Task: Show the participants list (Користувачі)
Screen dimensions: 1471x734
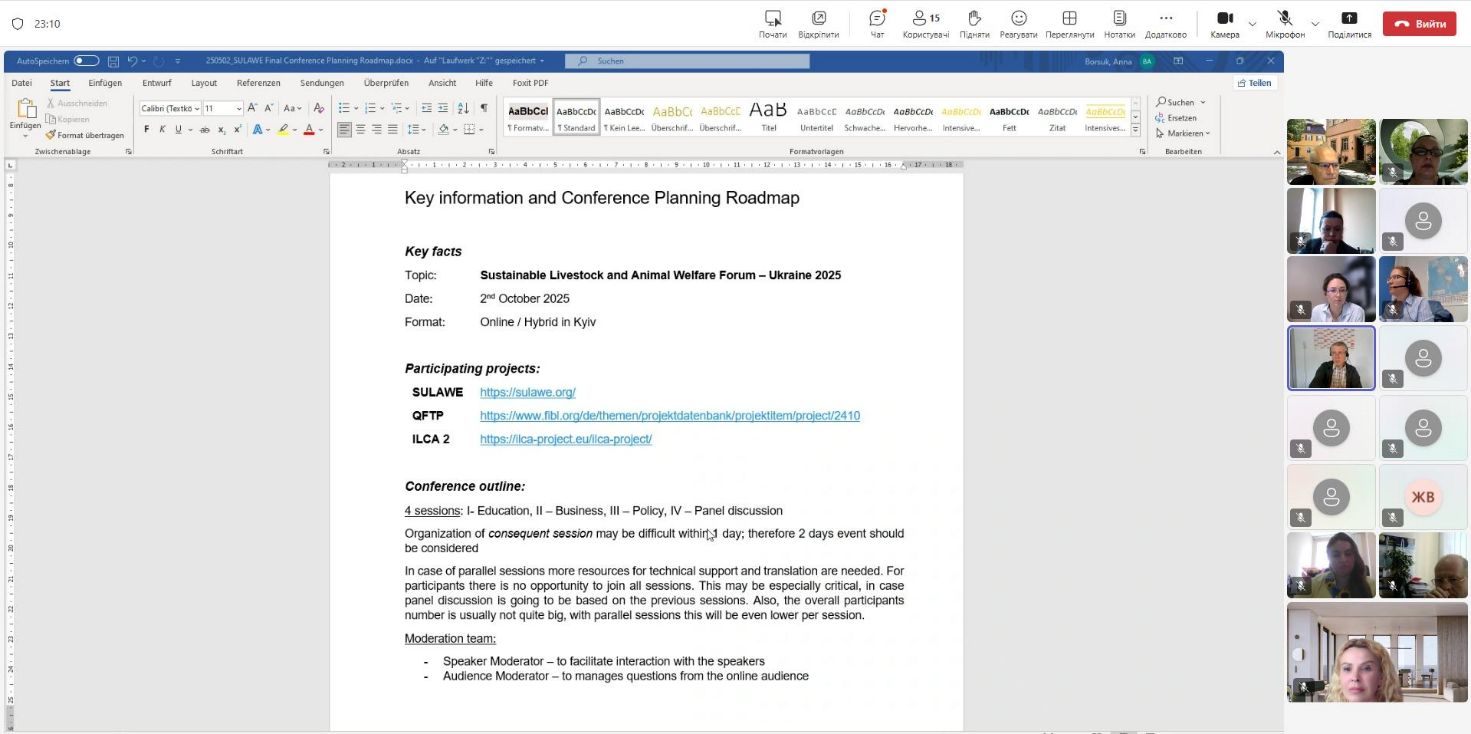Action: point(925,24)
